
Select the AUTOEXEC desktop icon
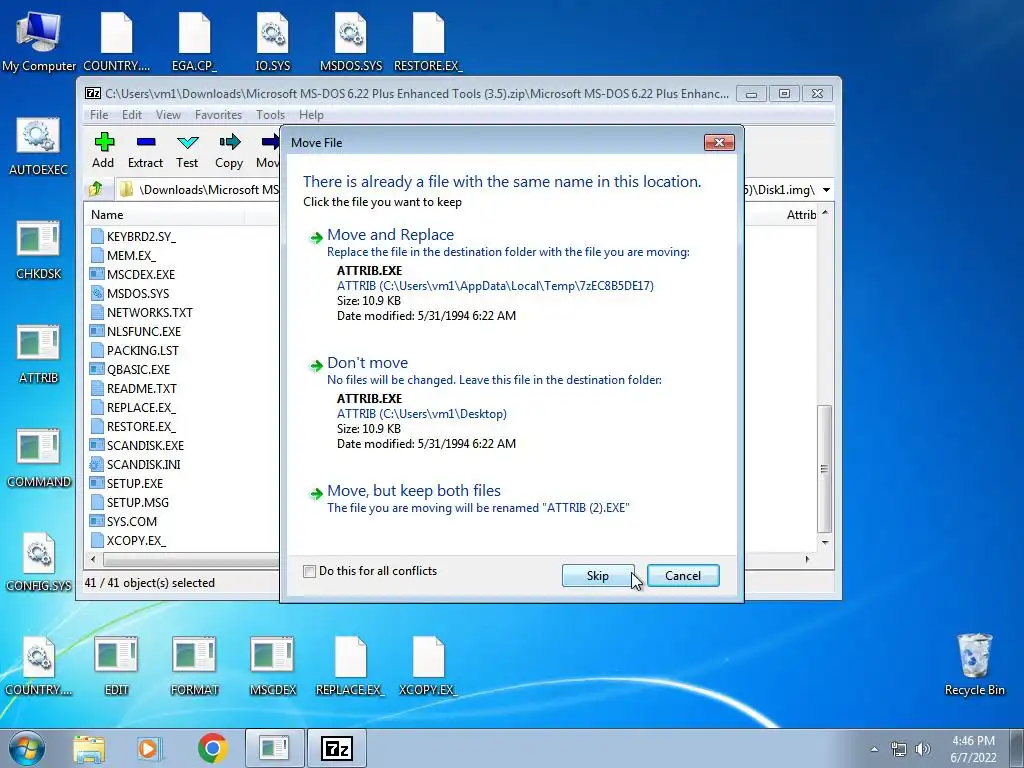39,146
